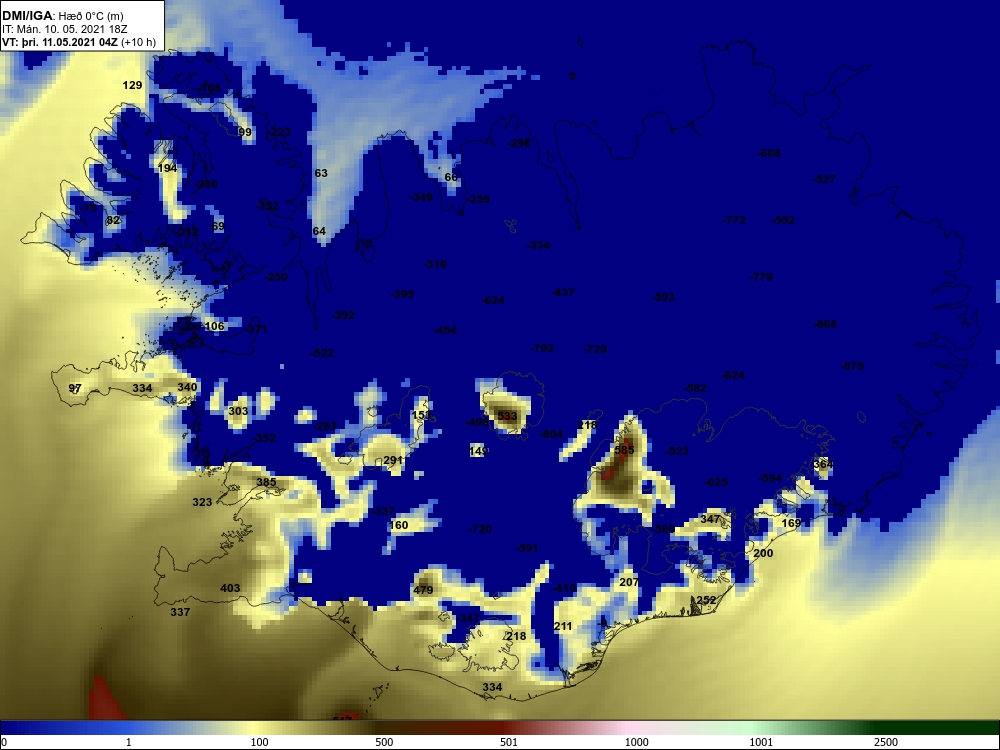Click the map value "403"
Viewport: 1000px width, 750px height.
coord(230,588)
